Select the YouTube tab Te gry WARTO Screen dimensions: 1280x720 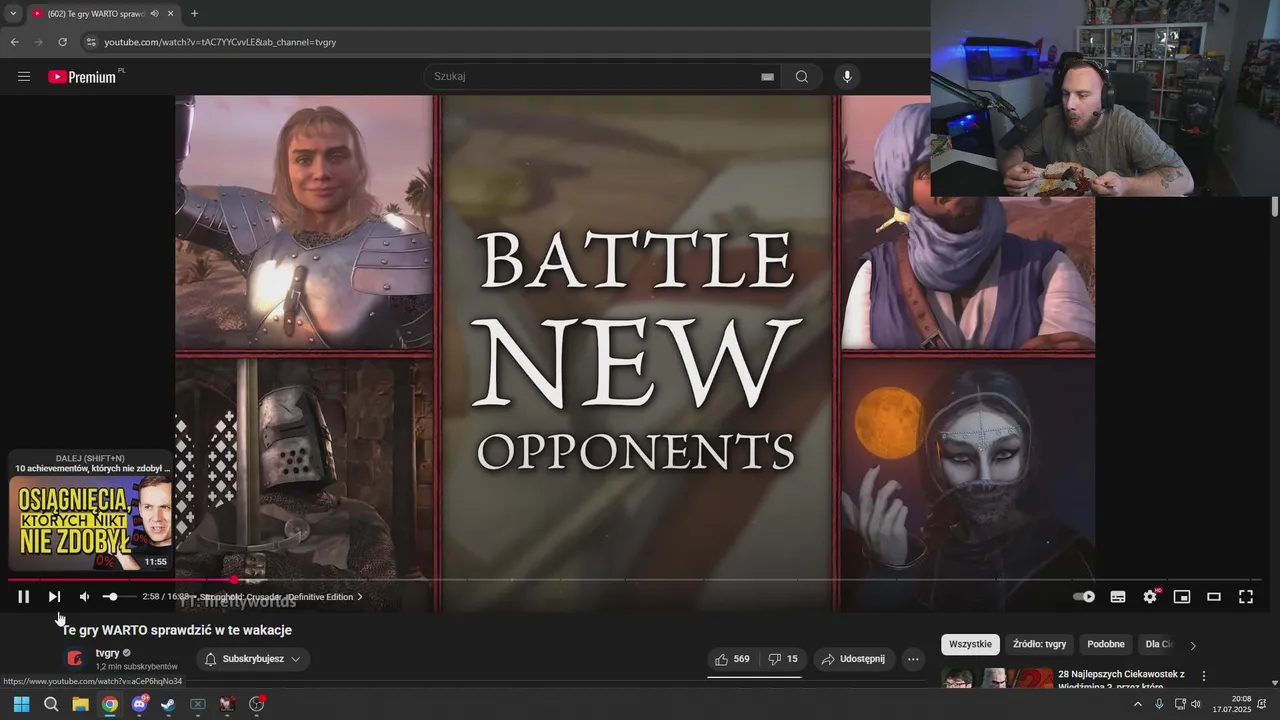coord(95,13)
